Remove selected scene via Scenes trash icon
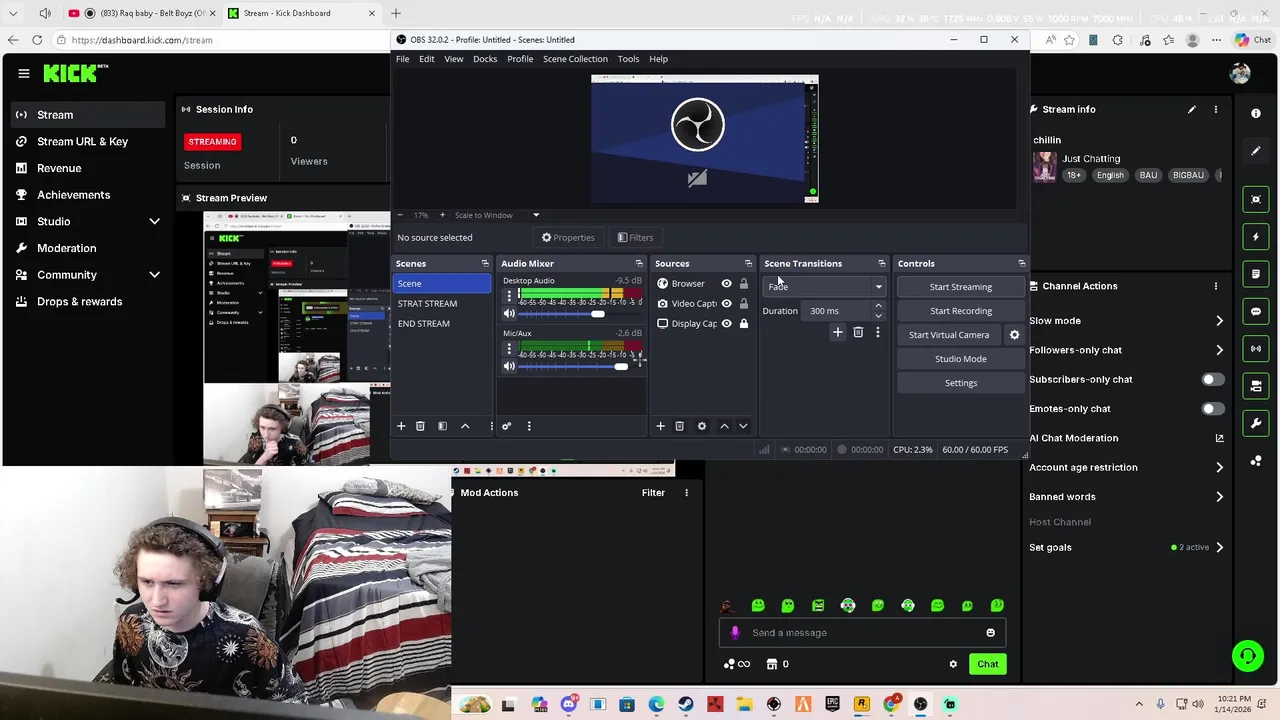 (x=420, y=426)
